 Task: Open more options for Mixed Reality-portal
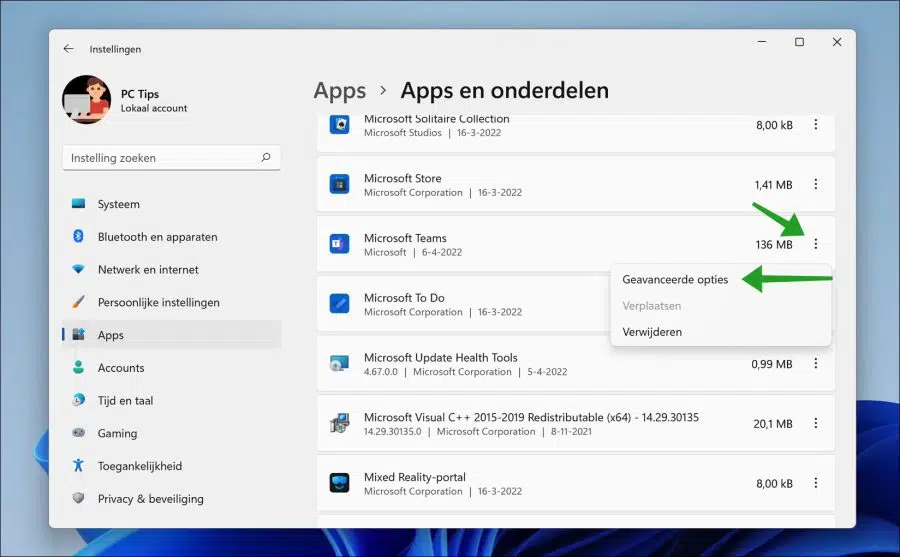(x=816, y=483)
